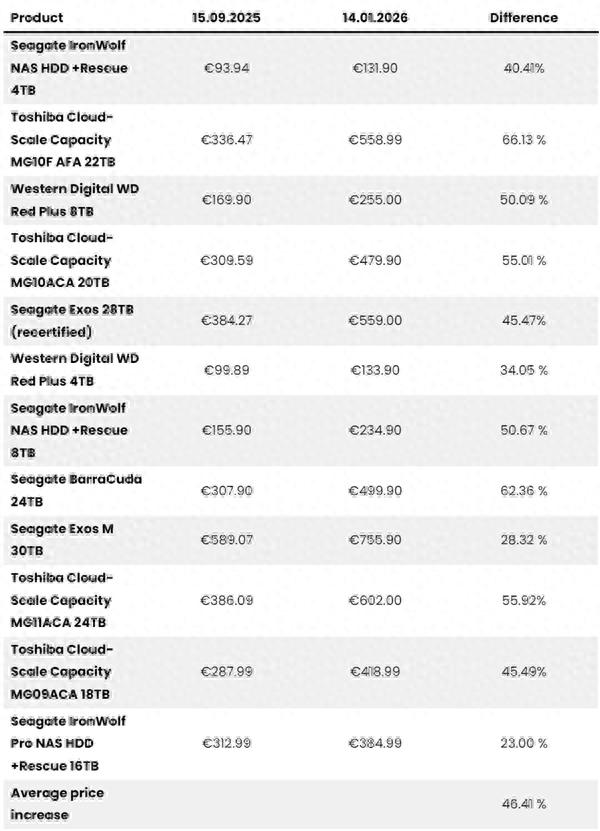Screen dimensions: 600x831
Task: Click the 66.13 % difference cell
Action: [x=524, y=139]
